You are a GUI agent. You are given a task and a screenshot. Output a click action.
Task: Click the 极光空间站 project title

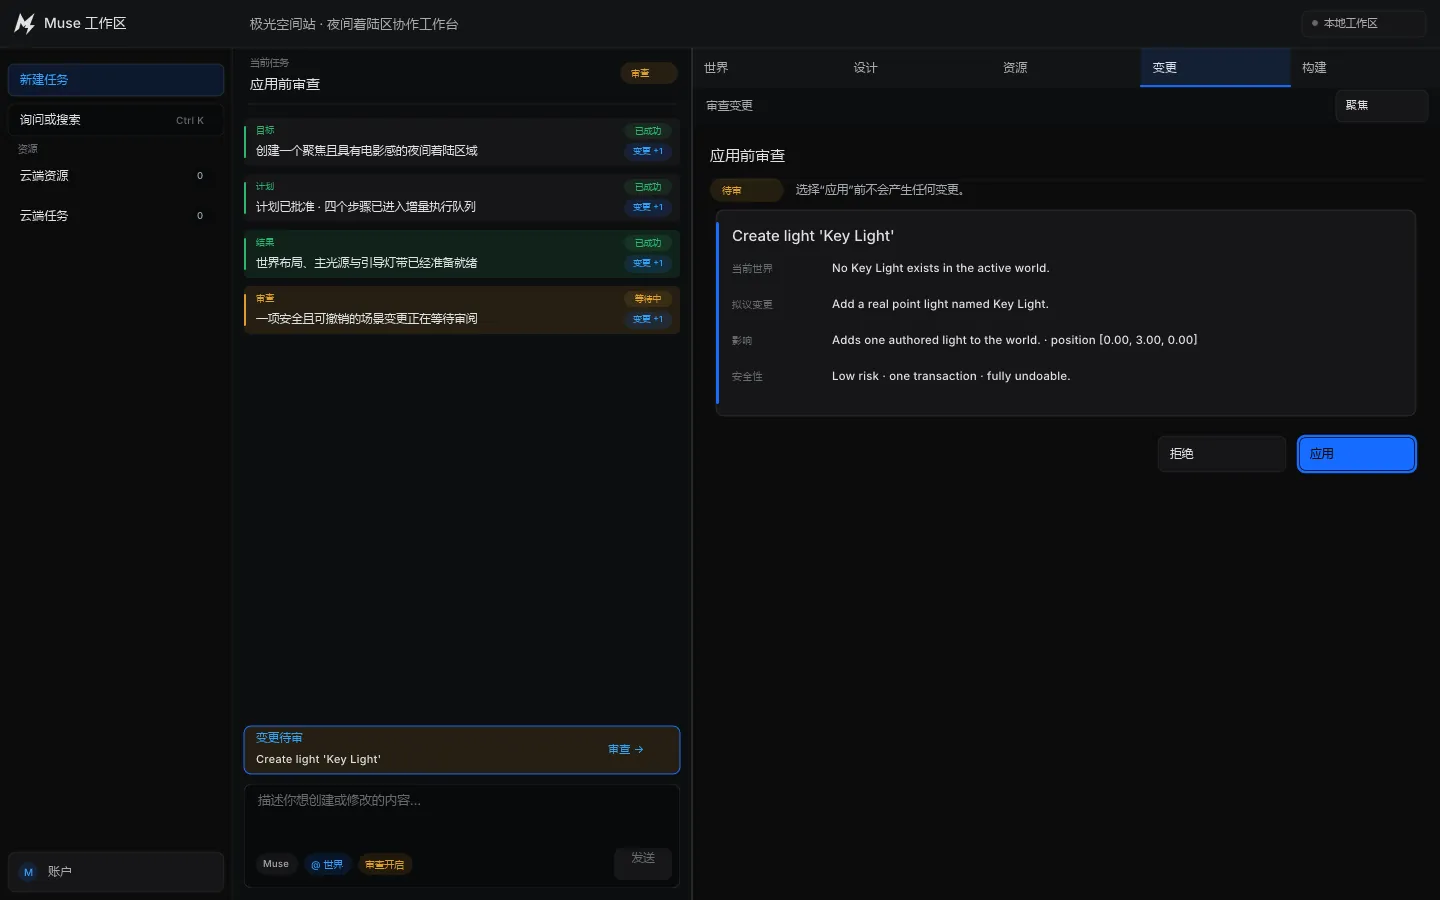click(x=354, y=24)
